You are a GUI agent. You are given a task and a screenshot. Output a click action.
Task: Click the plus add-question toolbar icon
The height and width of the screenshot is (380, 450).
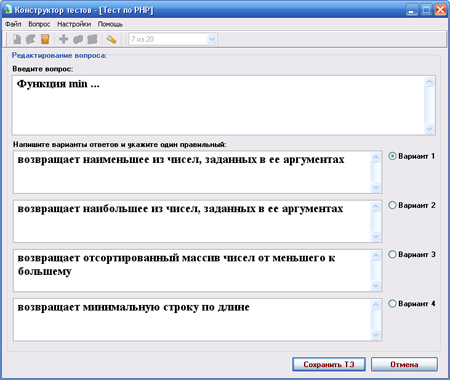(x=63, y=39)
